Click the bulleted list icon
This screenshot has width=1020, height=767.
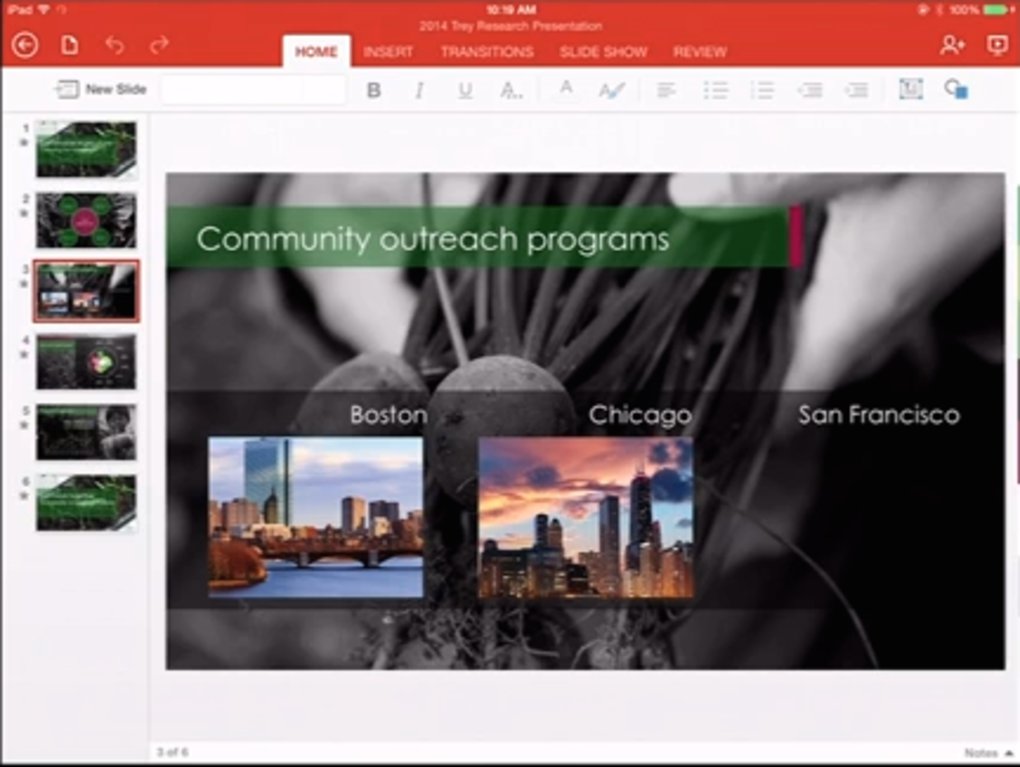click(715, 90)
